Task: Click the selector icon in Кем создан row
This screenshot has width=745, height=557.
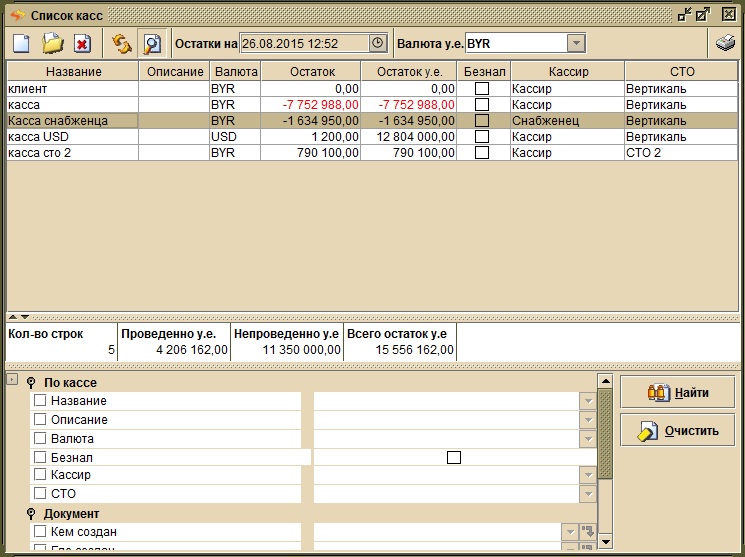Action: tap(588, 531)
